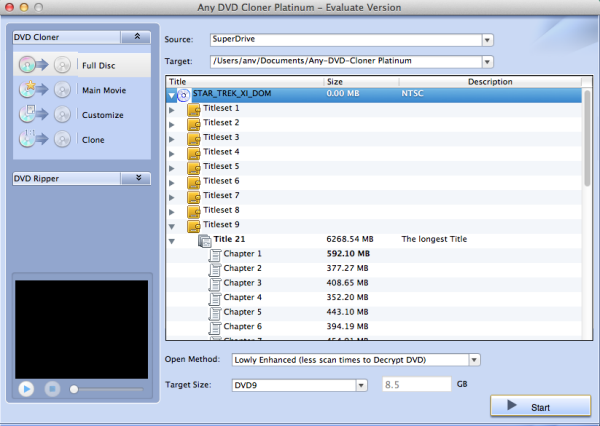The image size is (600, 426).
Task: Start the DVD copy process
Action: pos(541,406)
